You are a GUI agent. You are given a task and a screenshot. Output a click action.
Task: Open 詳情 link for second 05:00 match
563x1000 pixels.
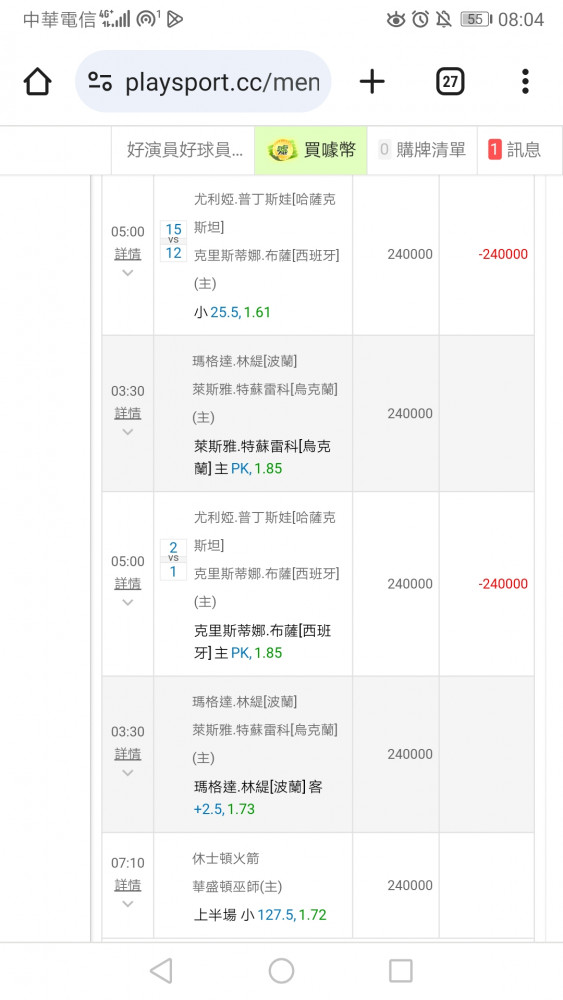(128, 584)
